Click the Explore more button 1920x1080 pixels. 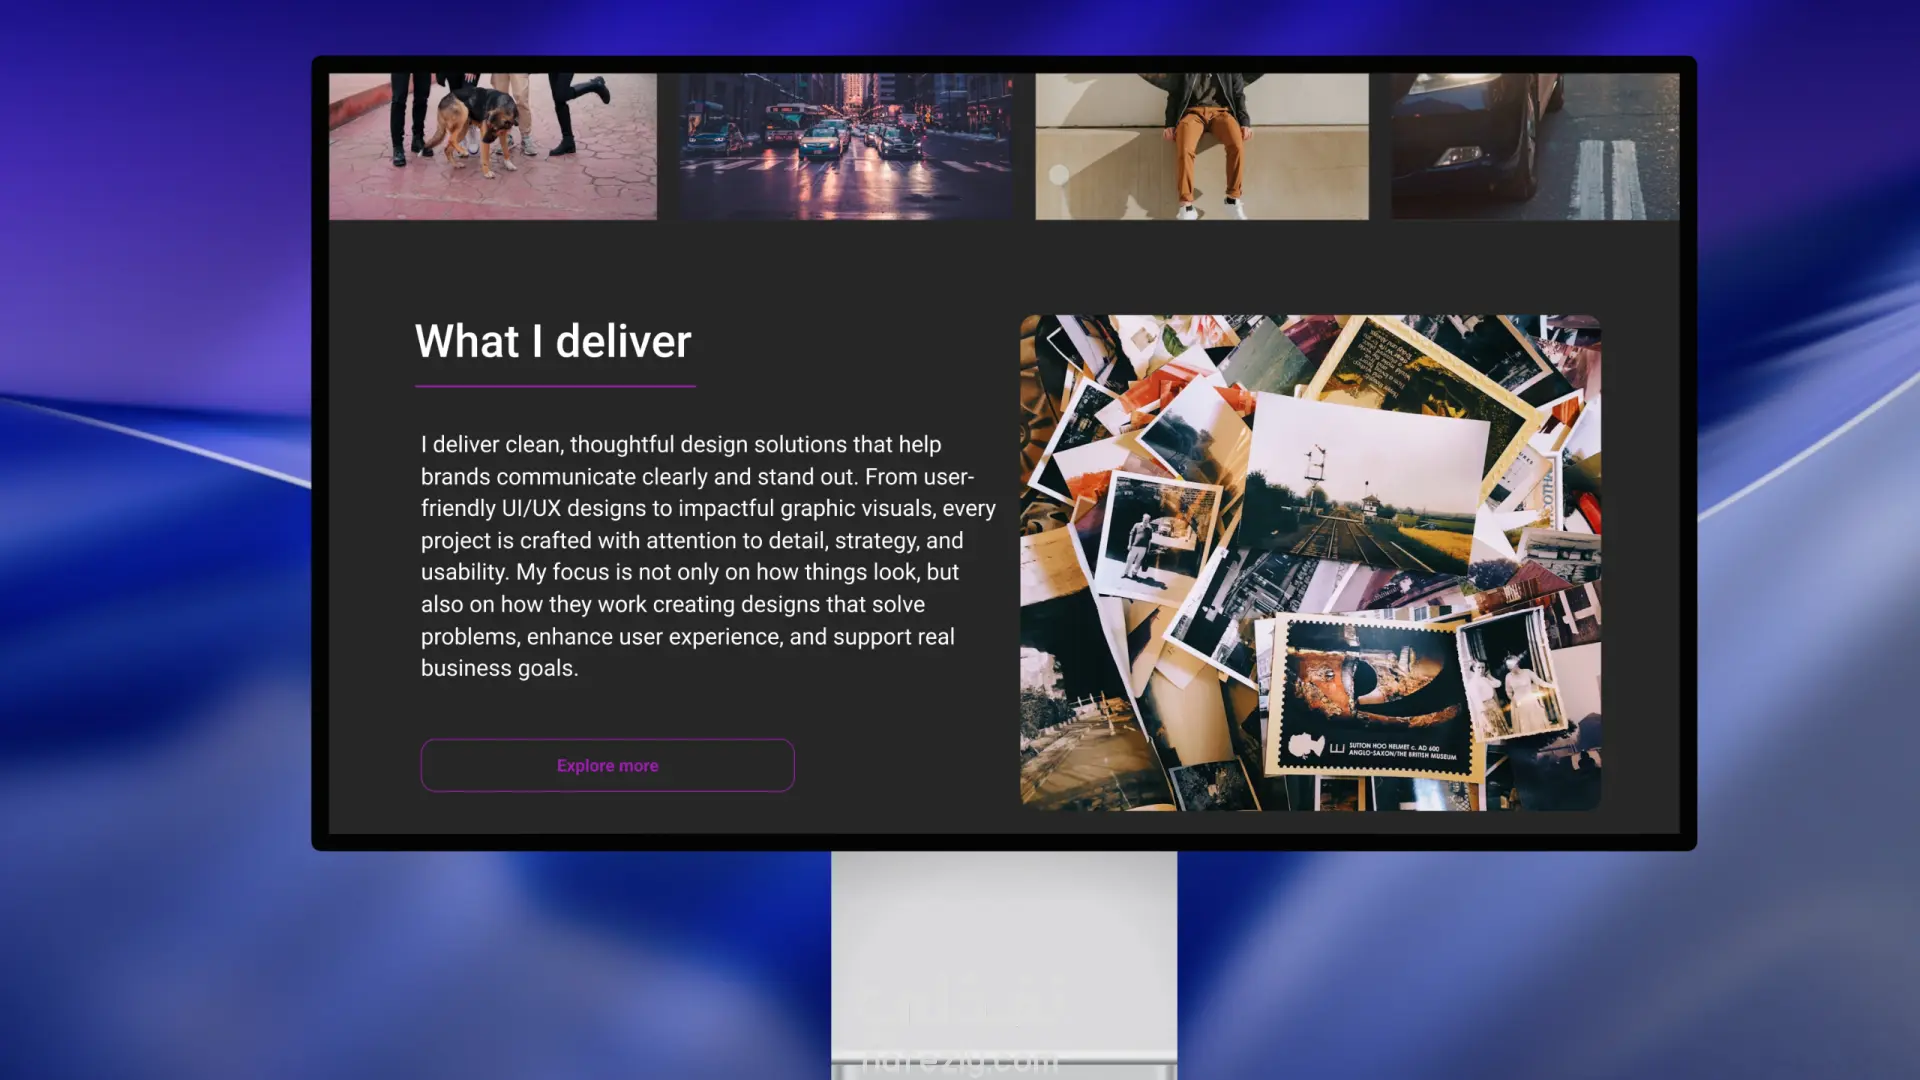tap(607, 765)
